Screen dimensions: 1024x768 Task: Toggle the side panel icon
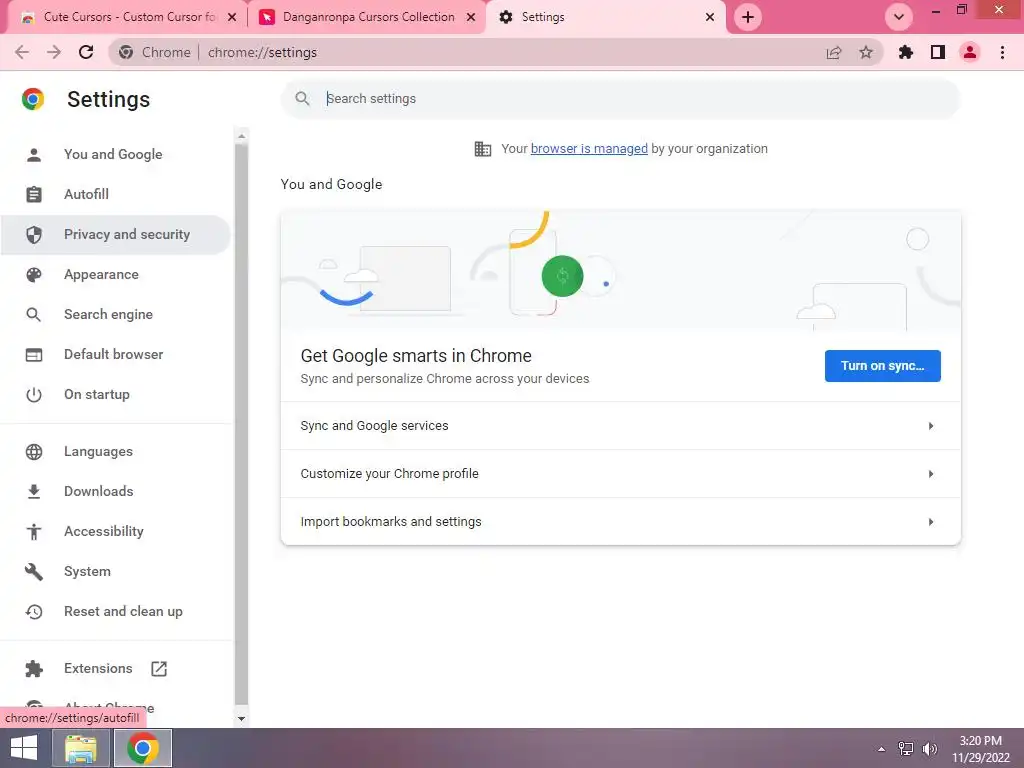(938, 52)
